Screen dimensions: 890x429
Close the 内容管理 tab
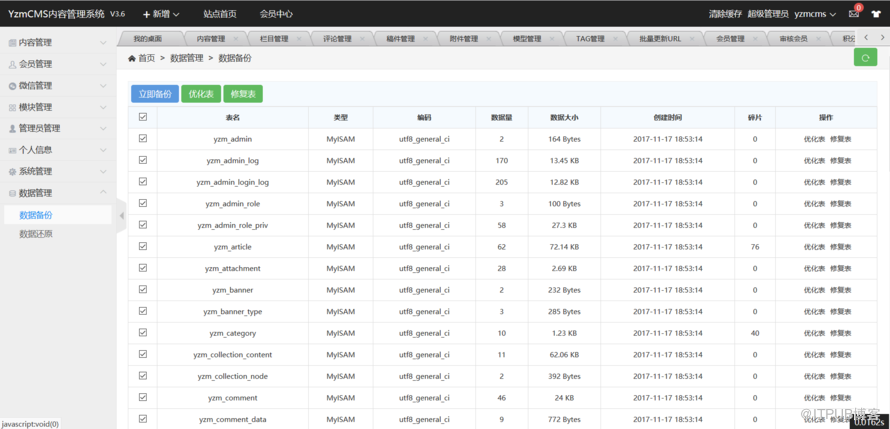pos(236,39)
